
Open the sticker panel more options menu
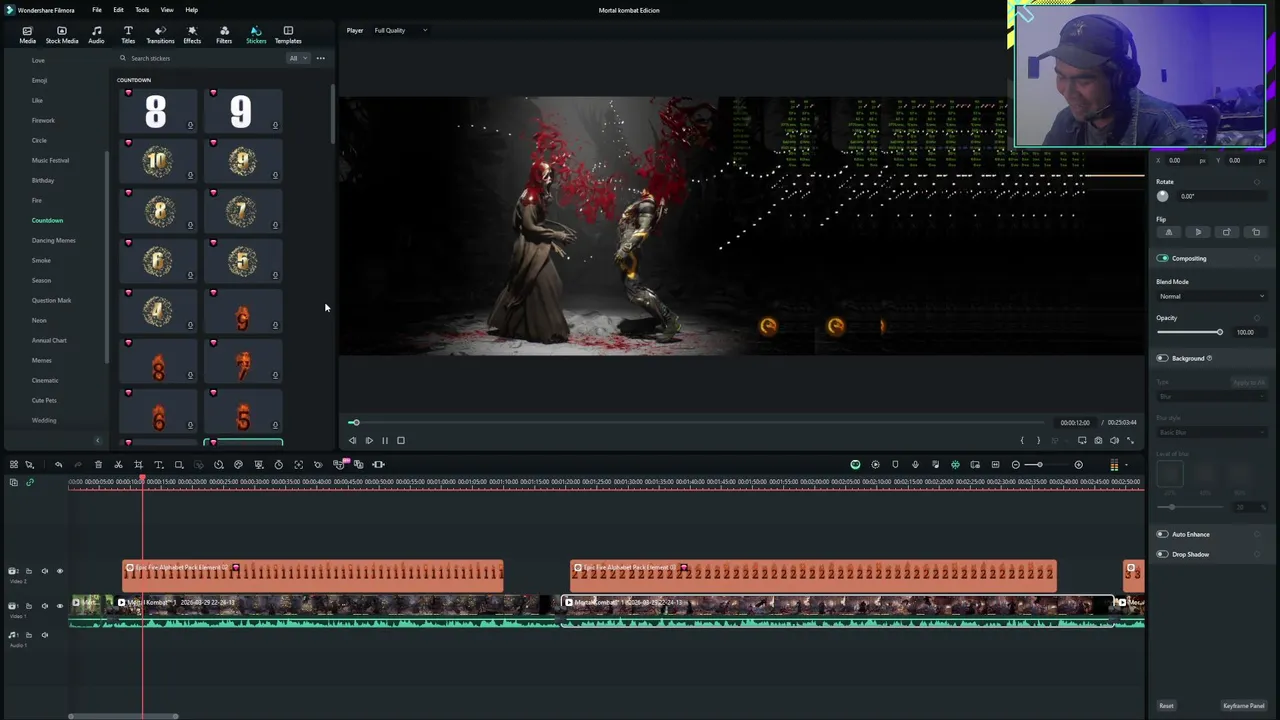[x=320, y=58]
